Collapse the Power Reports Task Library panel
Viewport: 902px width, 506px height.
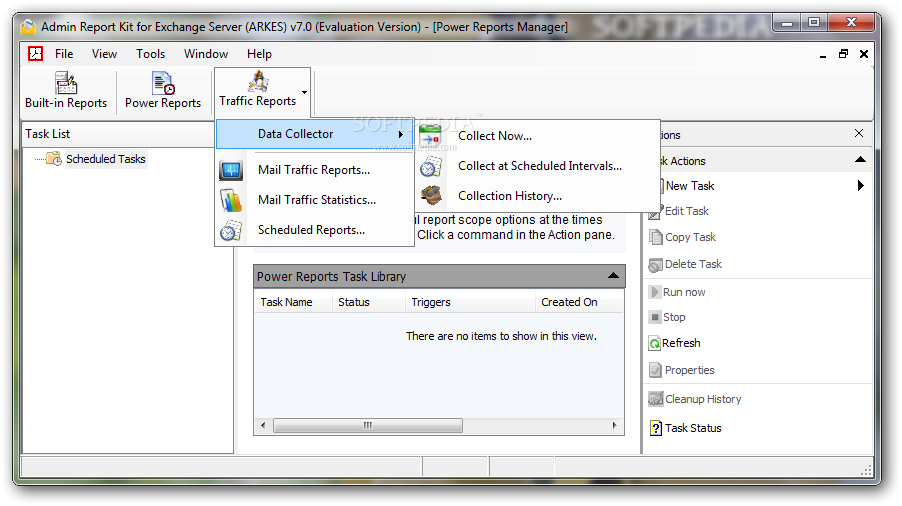(x=613, y=276)
